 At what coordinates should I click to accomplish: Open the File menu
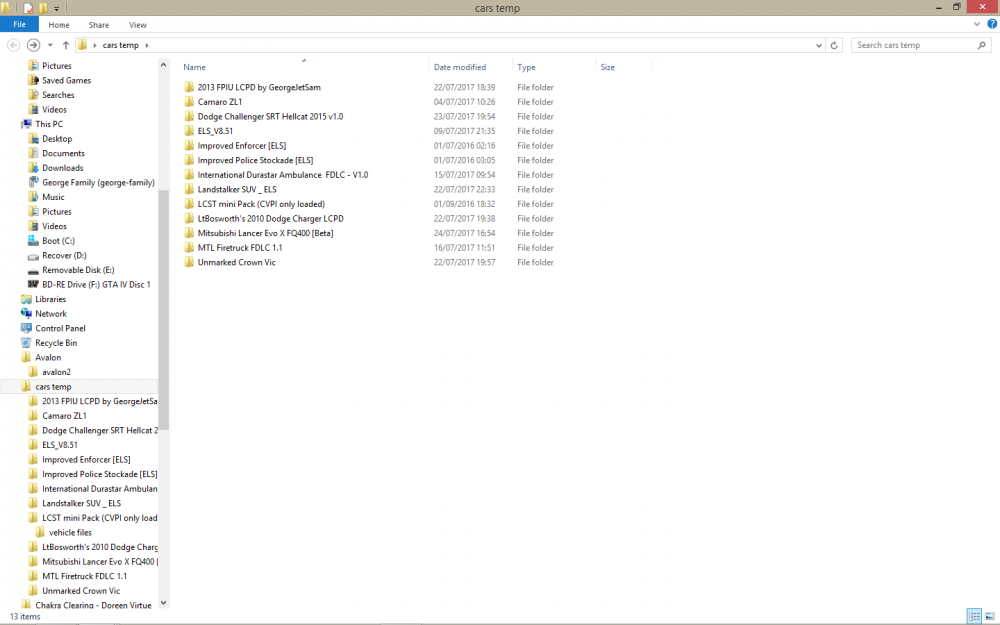pyautogui.click(x=19, y=24)
